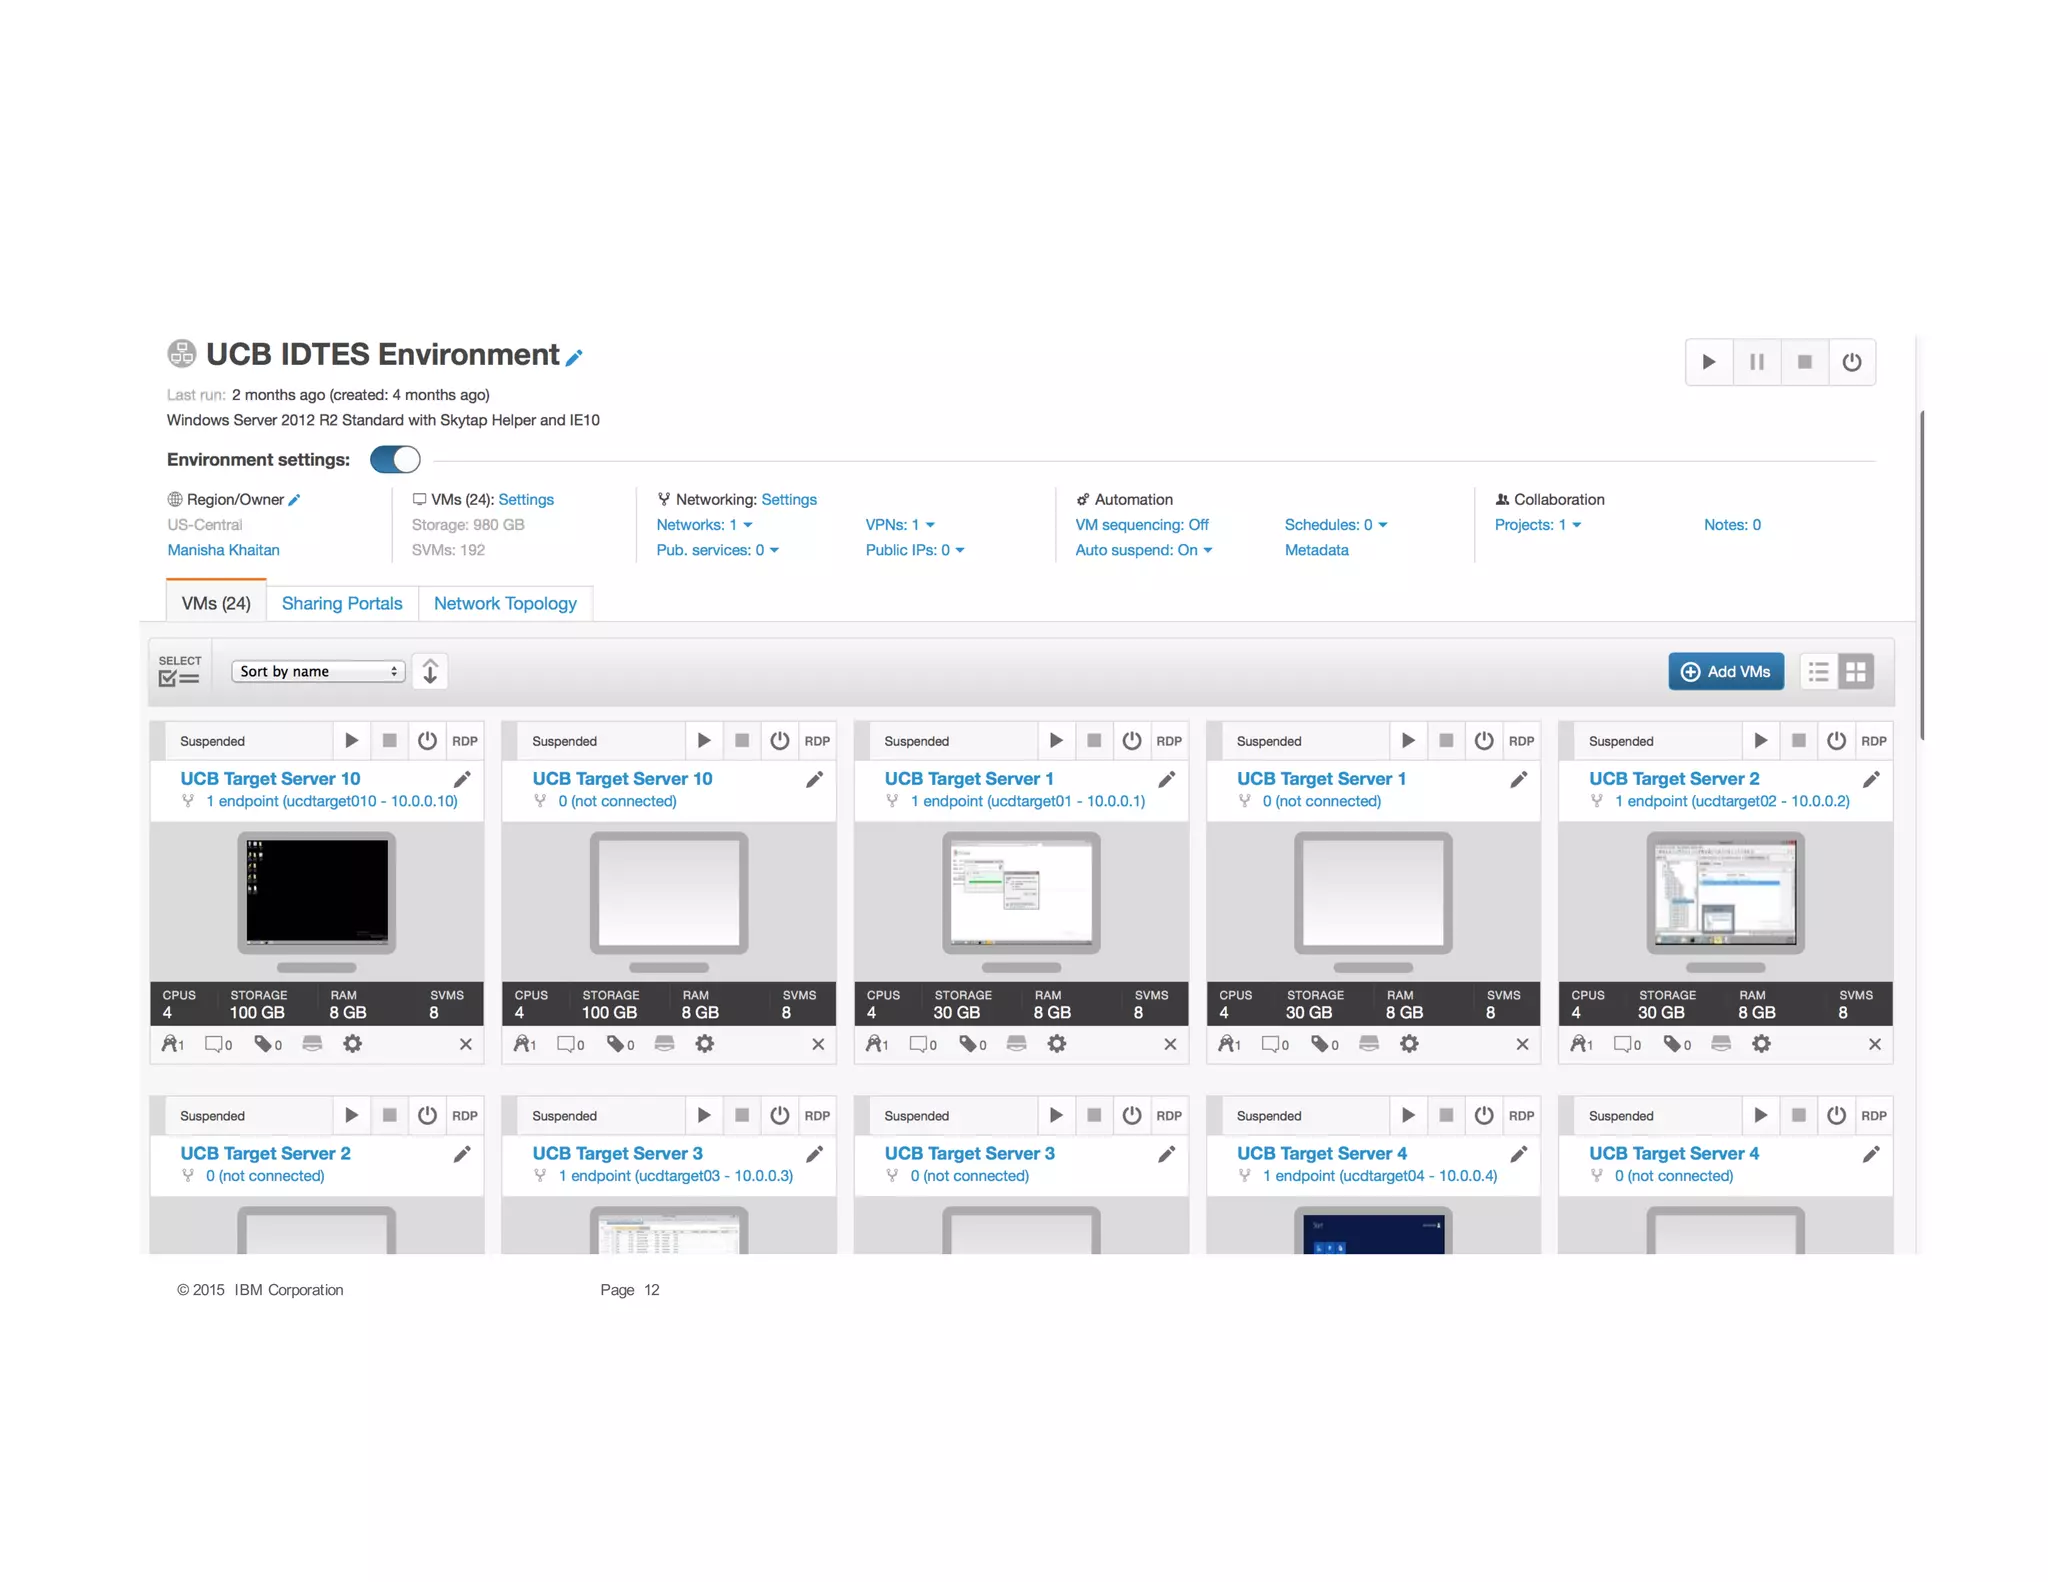Open RDP for the ucdtarget01 VM

coord(1169,741)
